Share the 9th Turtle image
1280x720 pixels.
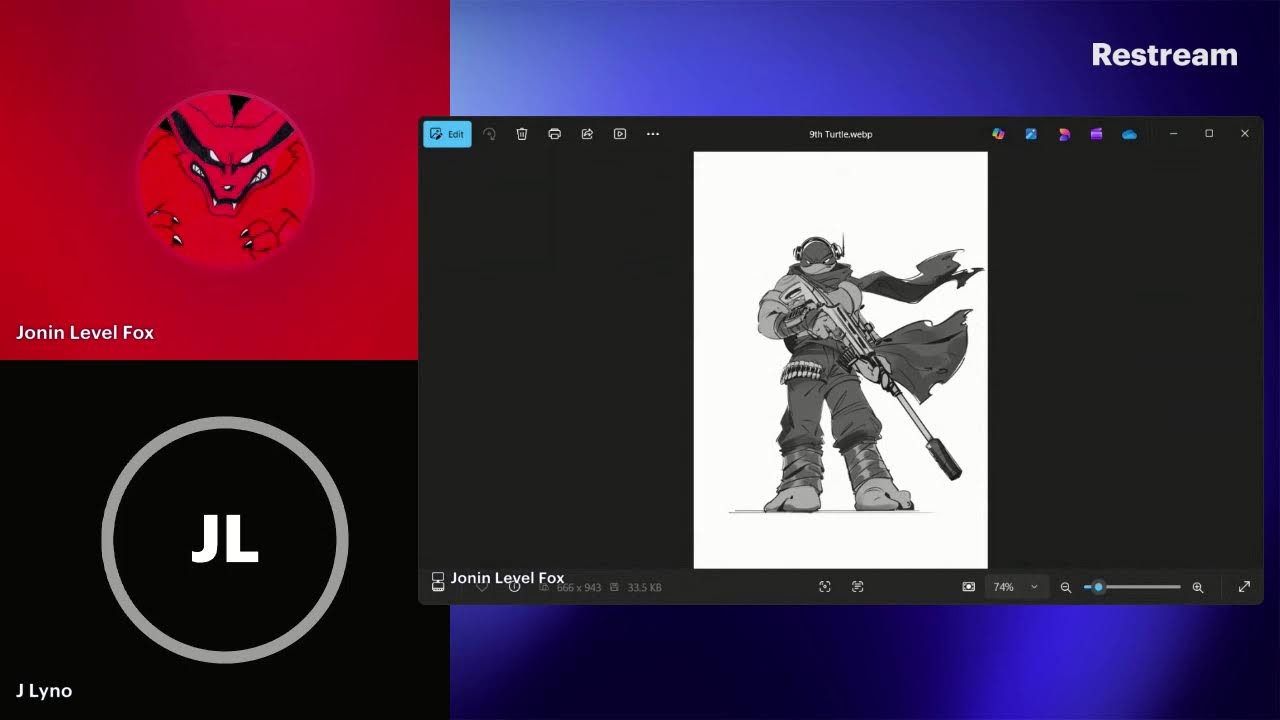click(x=587, y=134)
